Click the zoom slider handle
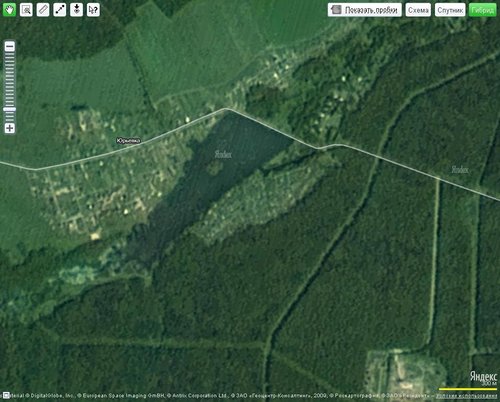500x402 pixels. 10,109
